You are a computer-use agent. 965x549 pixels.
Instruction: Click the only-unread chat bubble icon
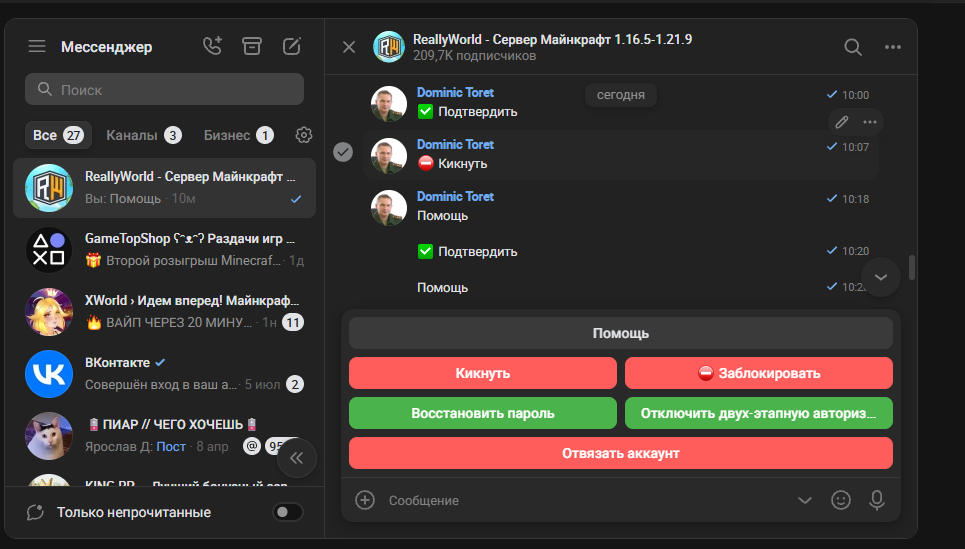pyautogui.click(x=35, y=512)
